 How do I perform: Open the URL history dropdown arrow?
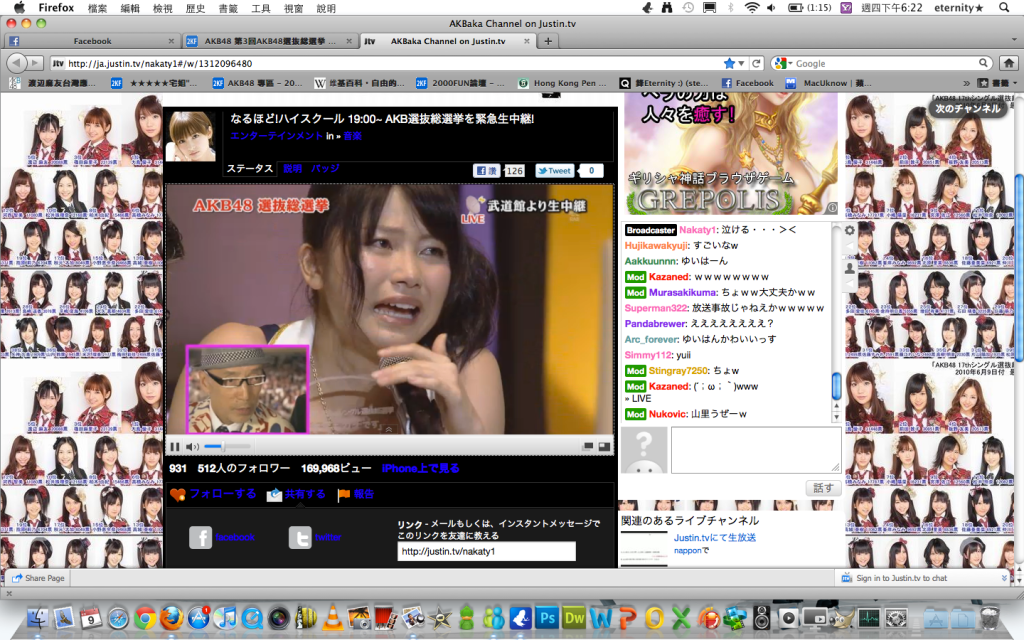click(743, 63)
